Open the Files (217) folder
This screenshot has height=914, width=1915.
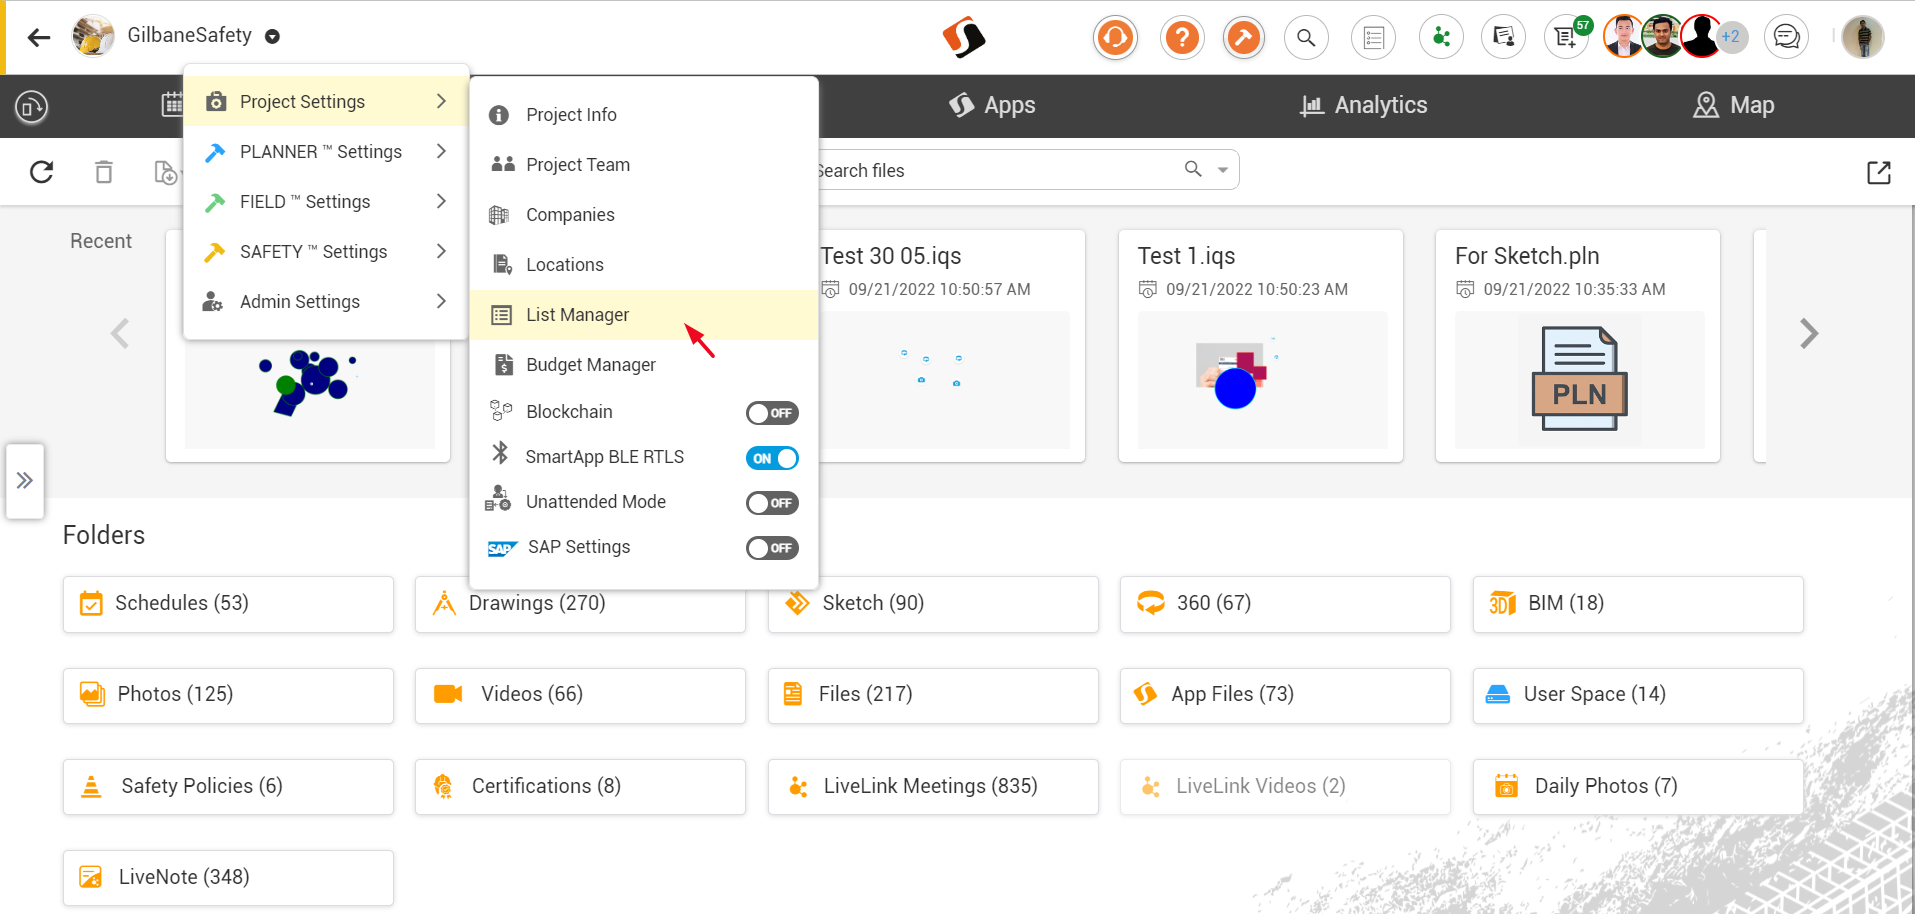click(933, 695)
